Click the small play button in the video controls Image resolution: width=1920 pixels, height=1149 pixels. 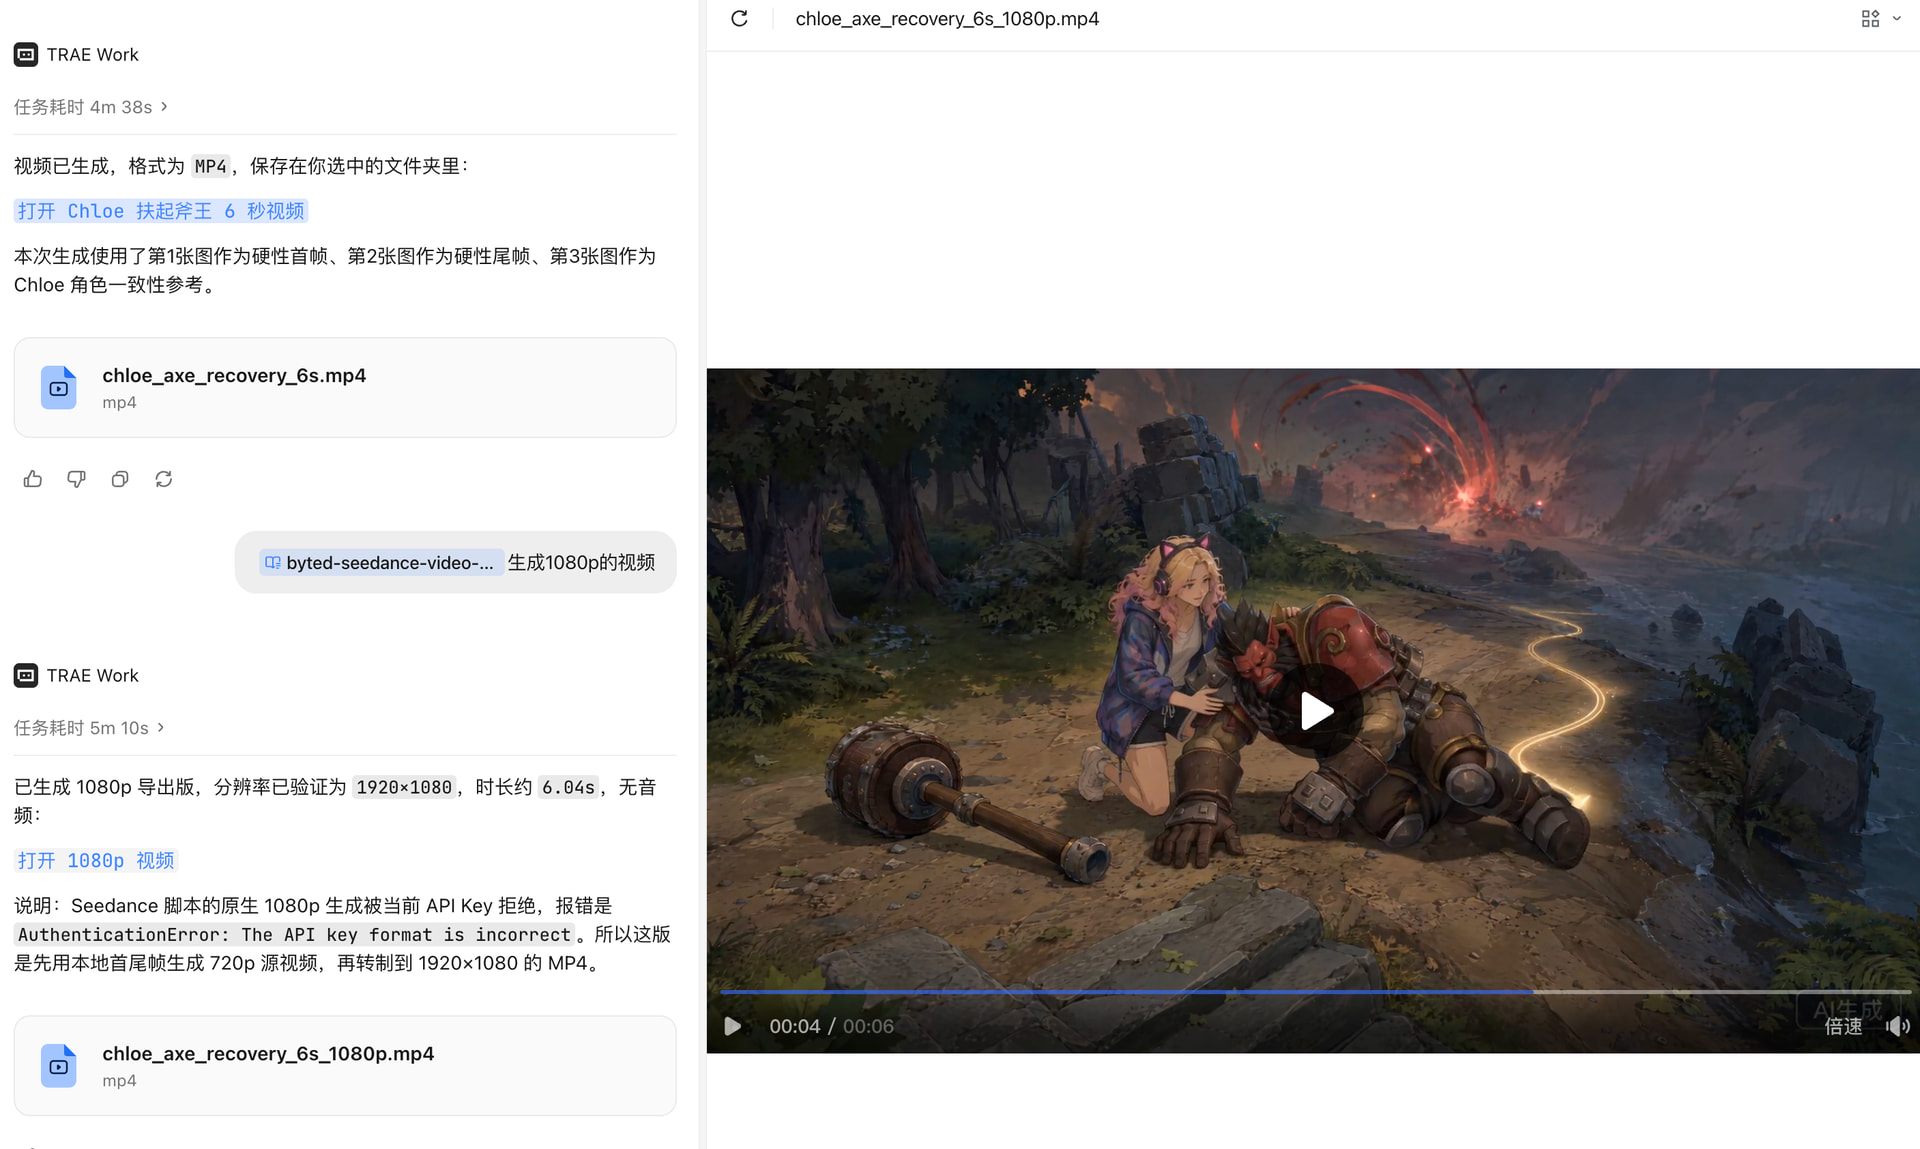(x=733, y=1026)
